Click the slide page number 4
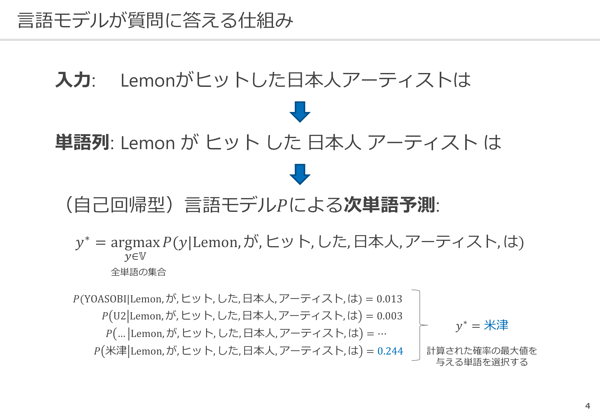The height and width of the screenshot is (415, 600). 587,406
